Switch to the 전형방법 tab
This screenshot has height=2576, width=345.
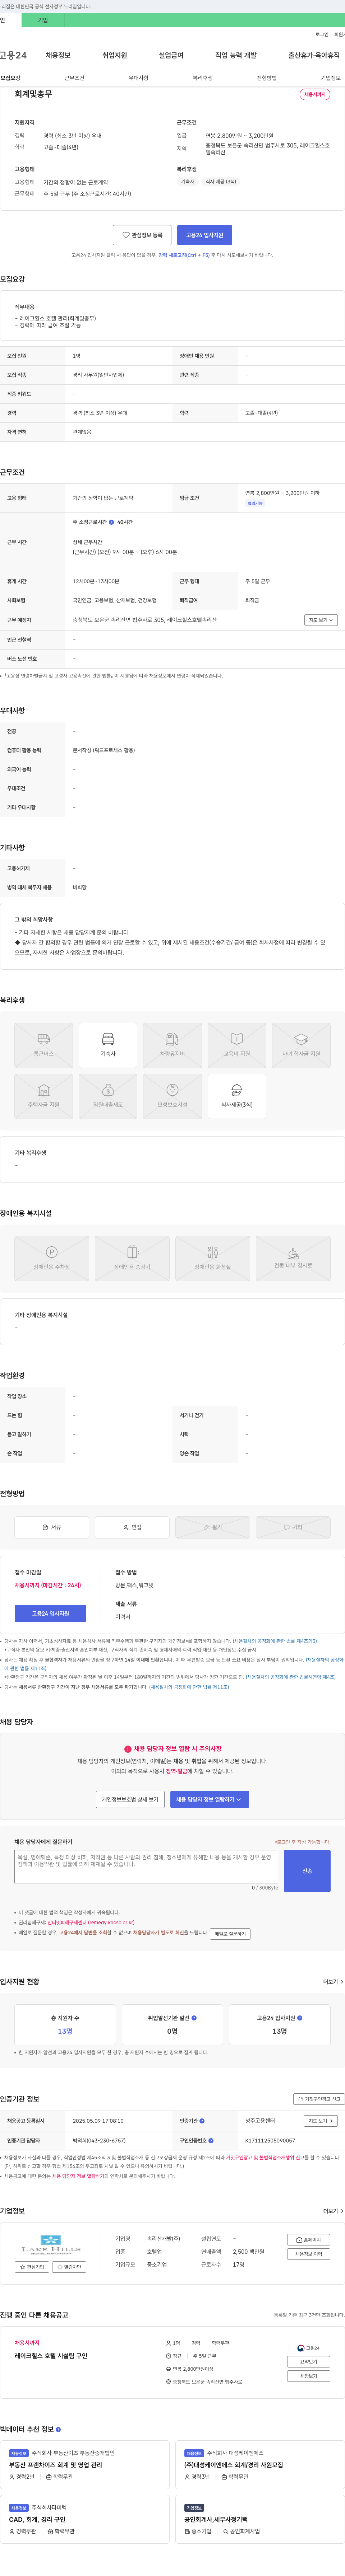click(x=267, y=78)
